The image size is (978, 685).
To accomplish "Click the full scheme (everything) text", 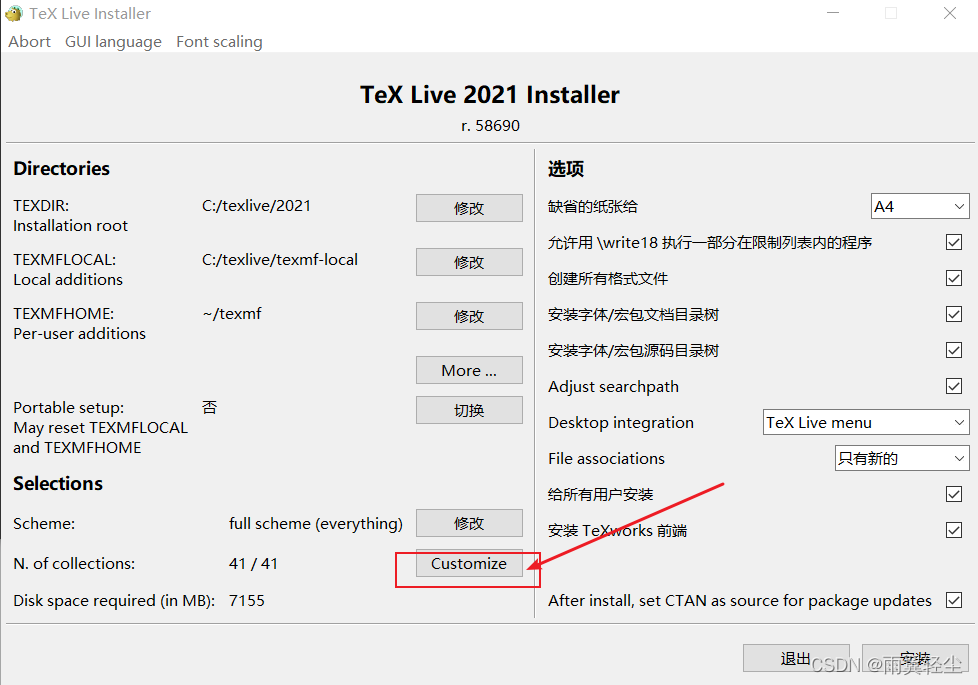I will (x=316, y=523).
